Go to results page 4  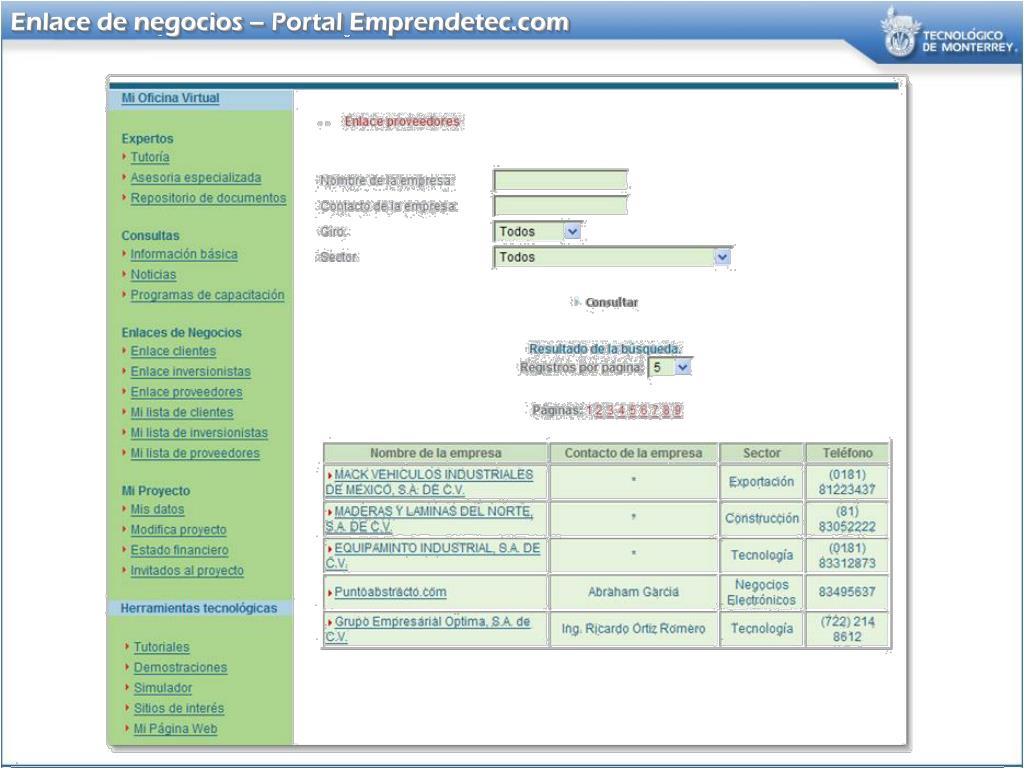point(622,410)
